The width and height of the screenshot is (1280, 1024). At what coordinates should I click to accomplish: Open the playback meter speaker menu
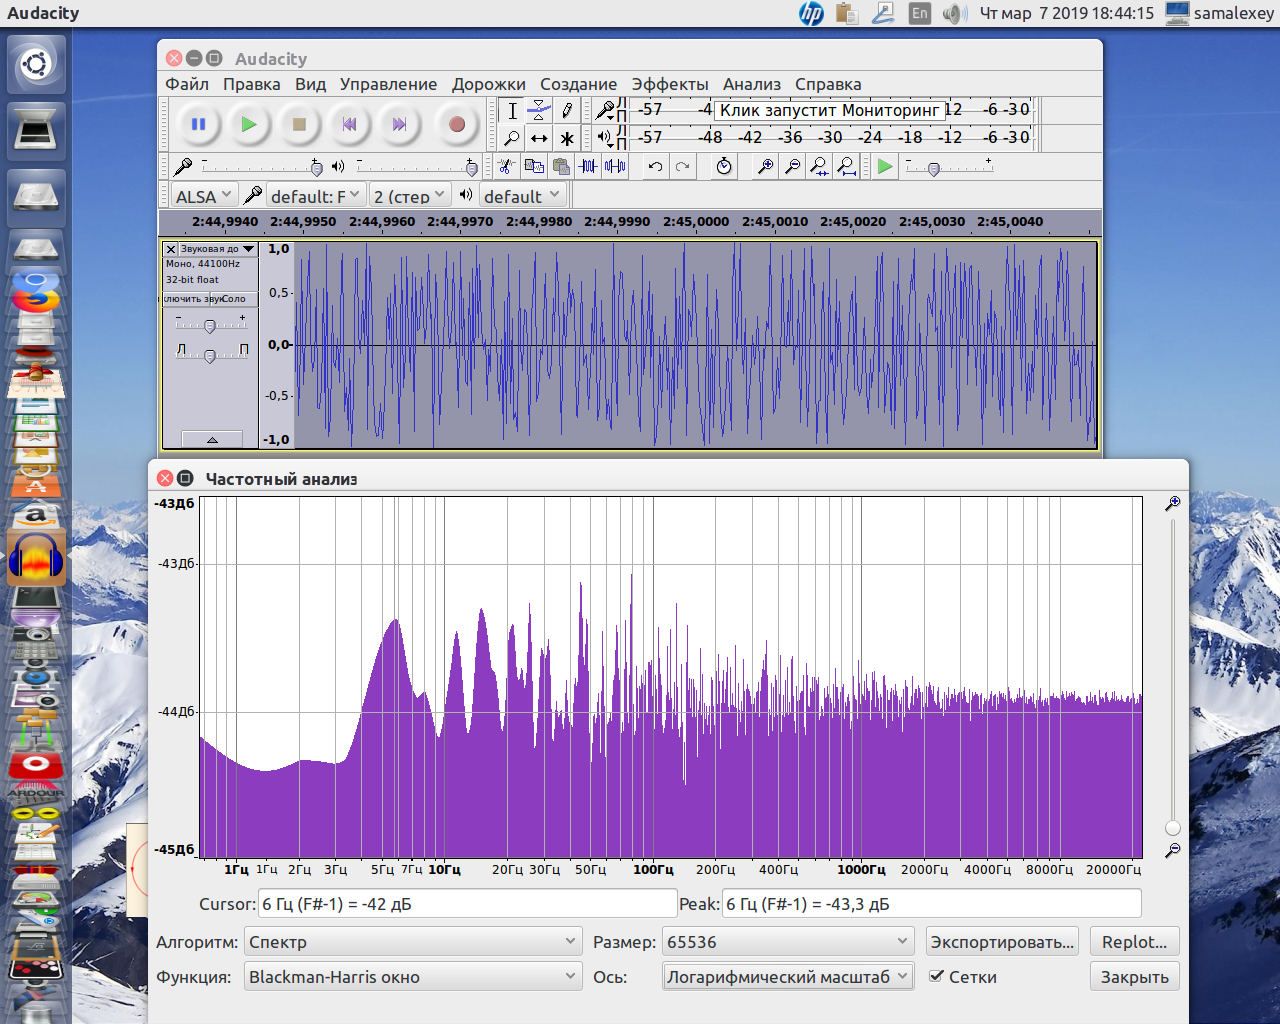tap(605, 137)
